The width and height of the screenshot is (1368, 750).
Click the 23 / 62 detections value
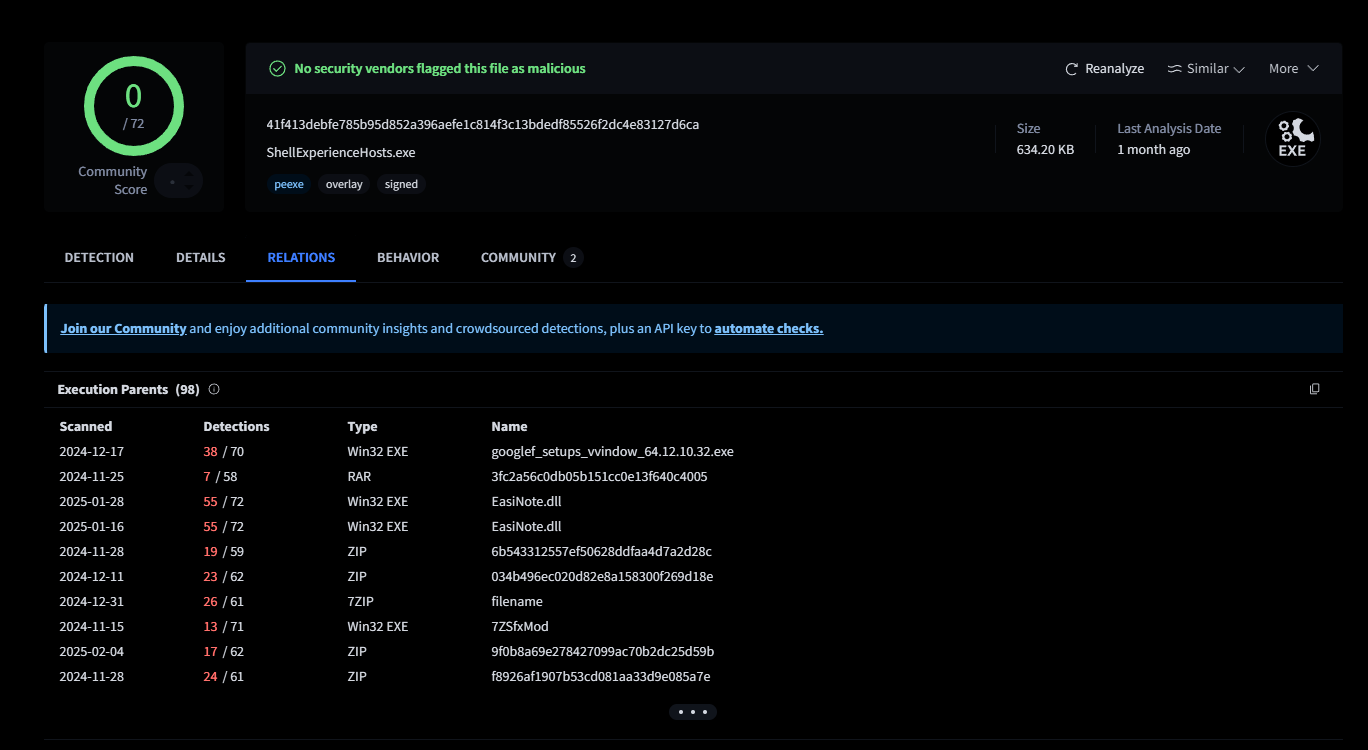pos(223,577)
